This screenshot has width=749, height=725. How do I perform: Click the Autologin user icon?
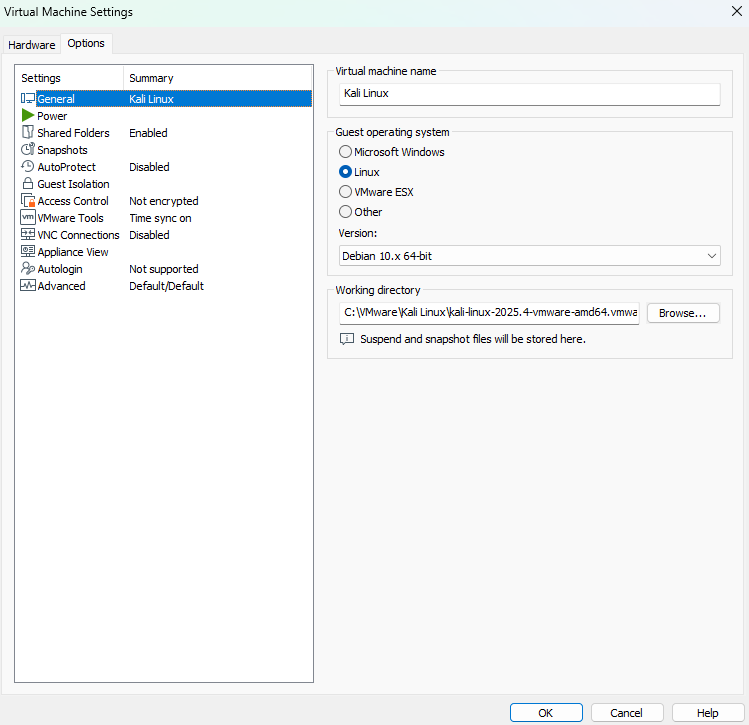click(28, 268)
